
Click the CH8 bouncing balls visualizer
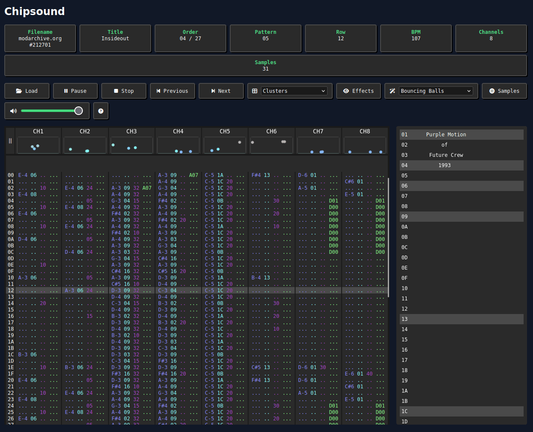(x=365, y=145)
